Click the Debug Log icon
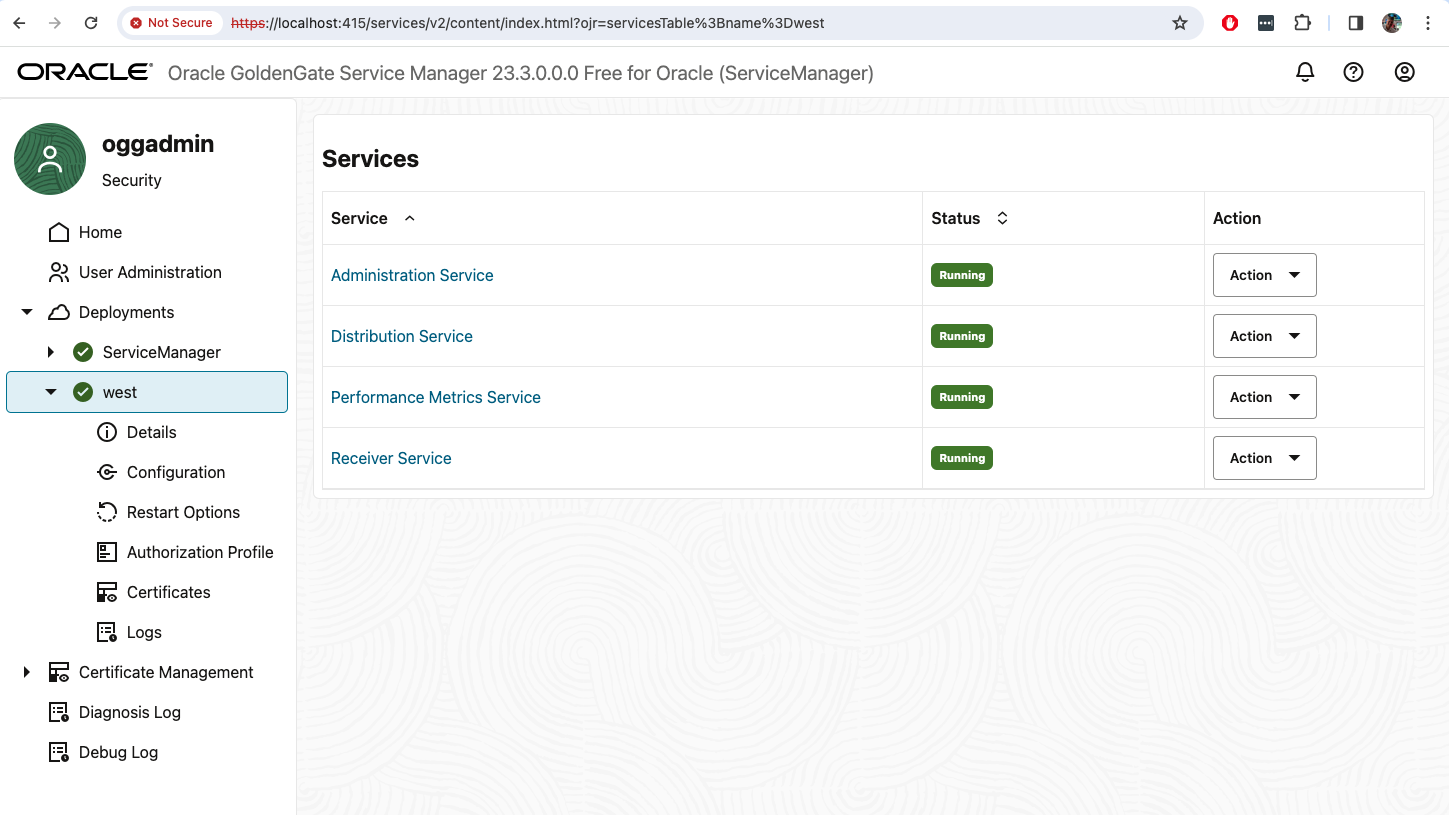Image resolution: width=1449 pixels, height=815 pixels. click(x=59, y=752)
